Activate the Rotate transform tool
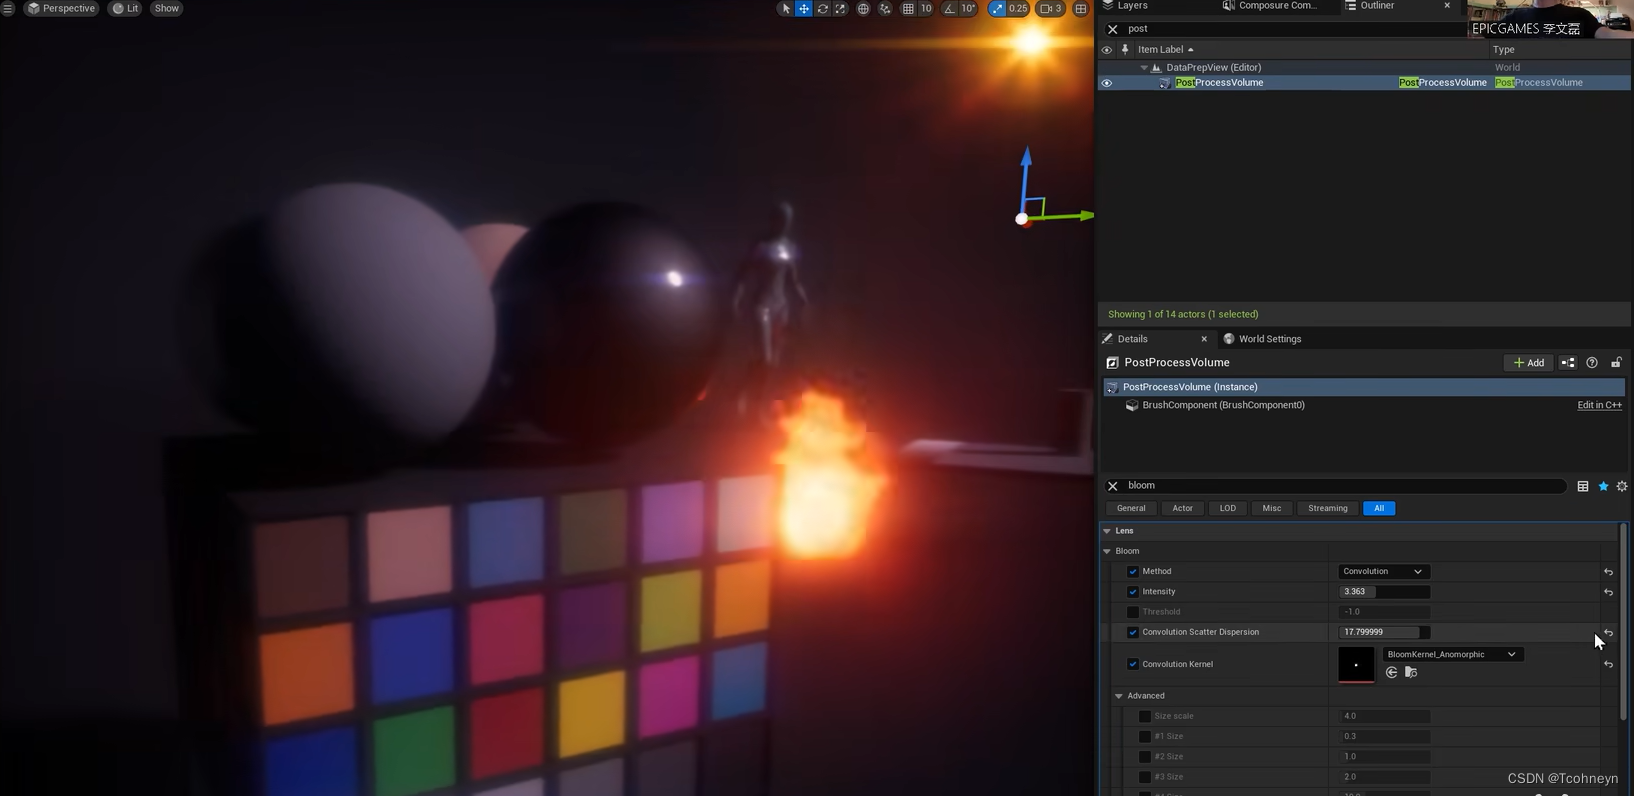This screenshot has height=796, width=1634. [822, 9]
